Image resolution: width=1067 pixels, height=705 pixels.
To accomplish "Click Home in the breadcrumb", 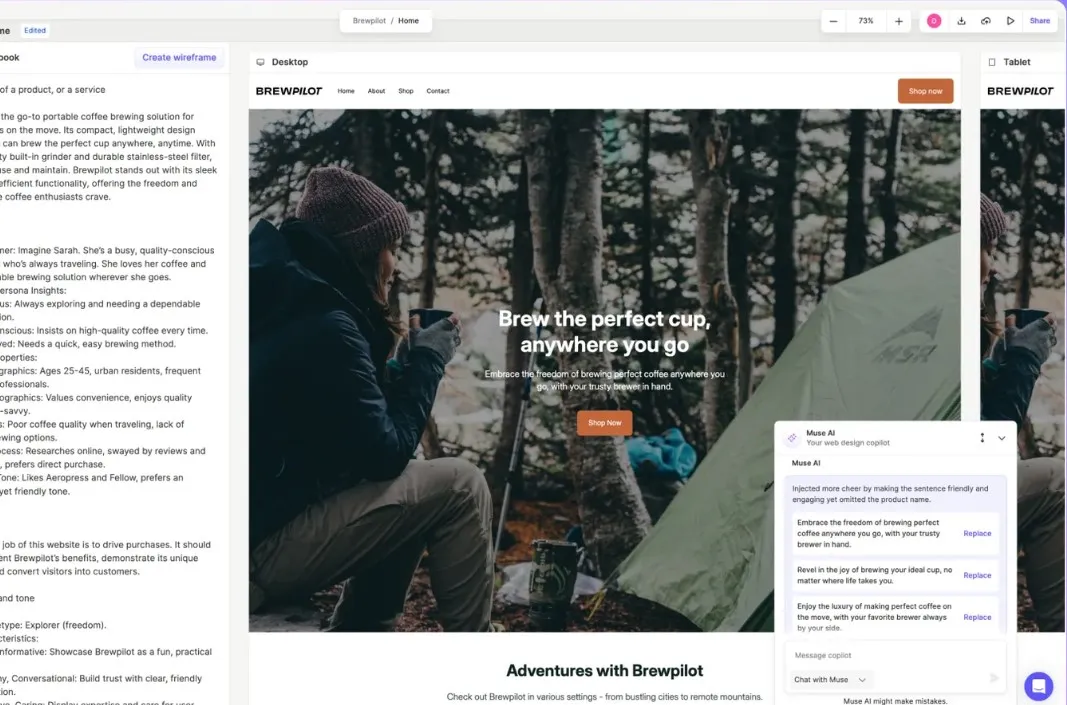I will point(408,21).
